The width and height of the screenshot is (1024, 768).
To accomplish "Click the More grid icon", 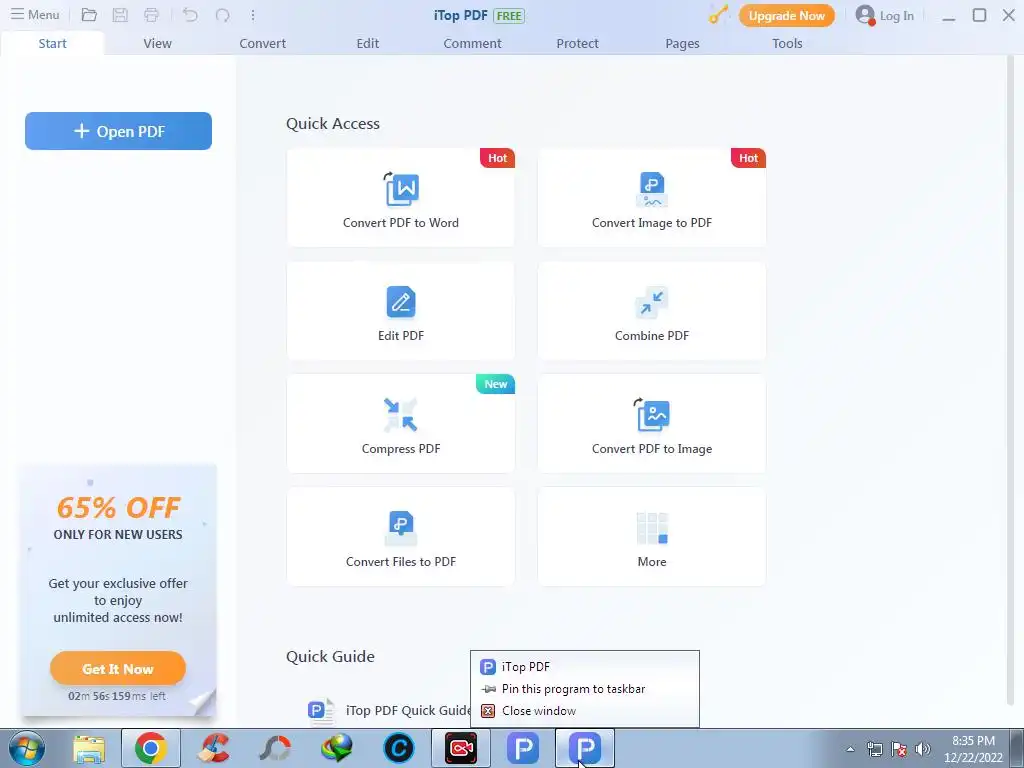I will [x=652, y=528].
